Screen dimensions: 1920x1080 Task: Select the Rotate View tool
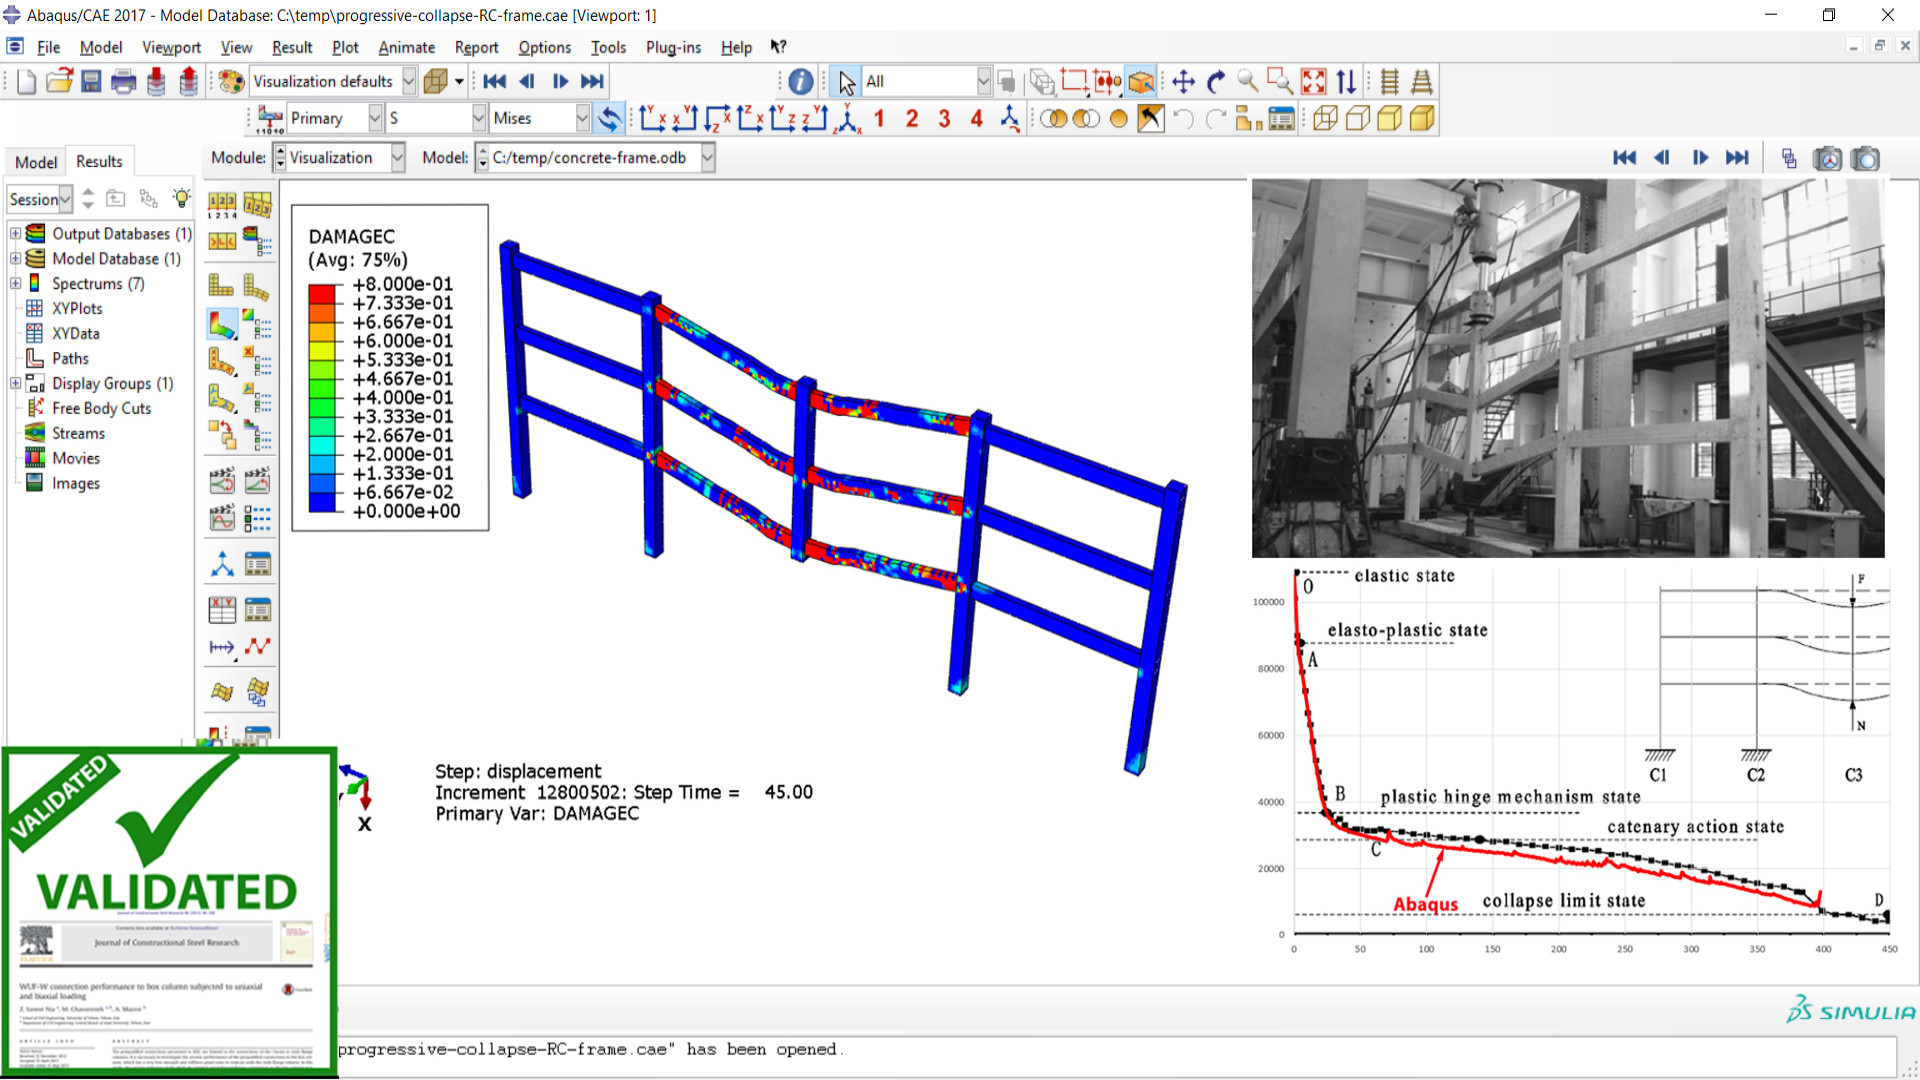[1216, 82]
